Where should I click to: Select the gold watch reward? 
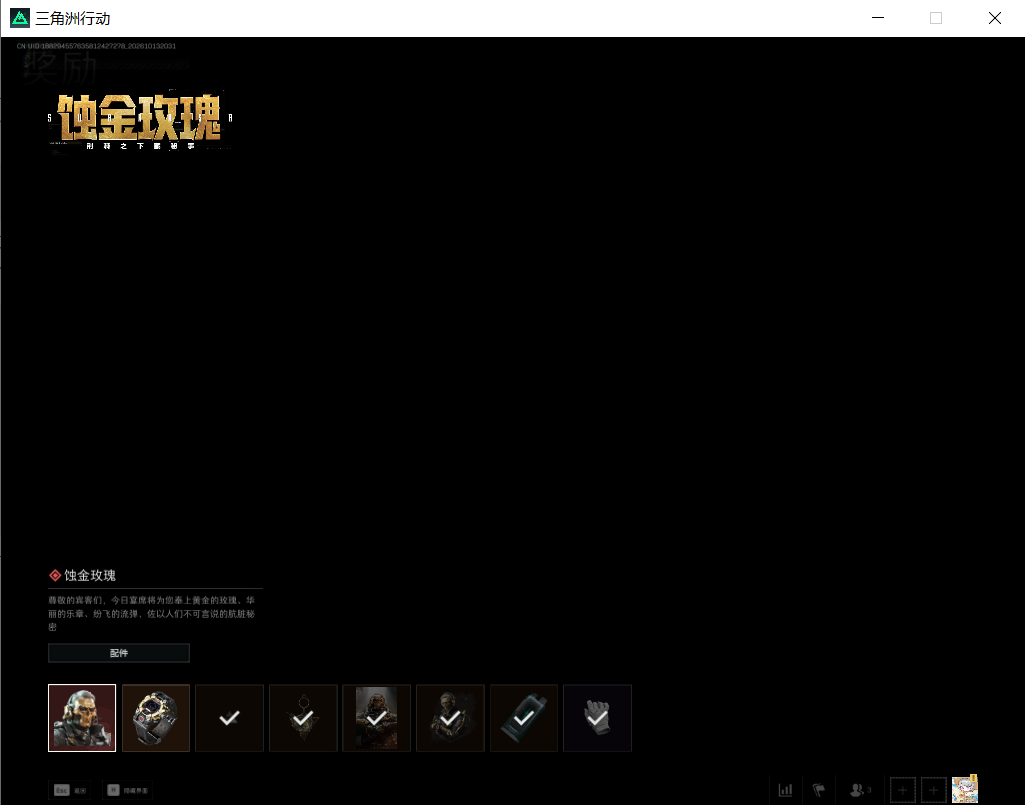coord(156,718)
